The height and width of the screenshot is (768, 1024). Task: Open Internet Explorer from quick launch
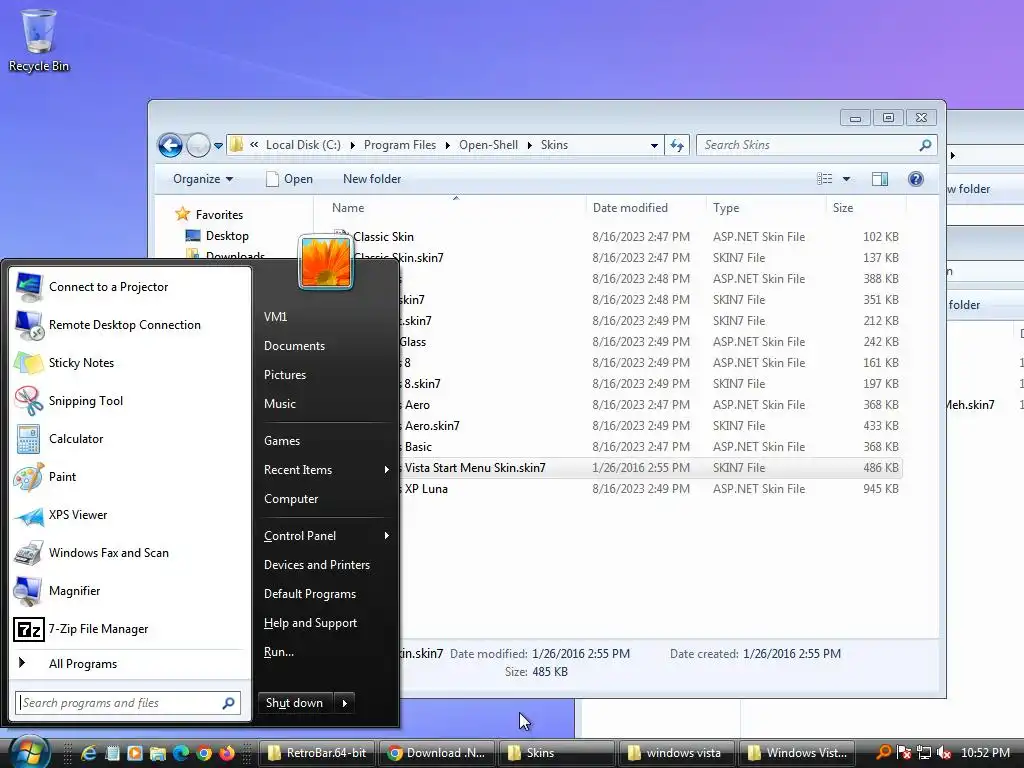(88, 753)
